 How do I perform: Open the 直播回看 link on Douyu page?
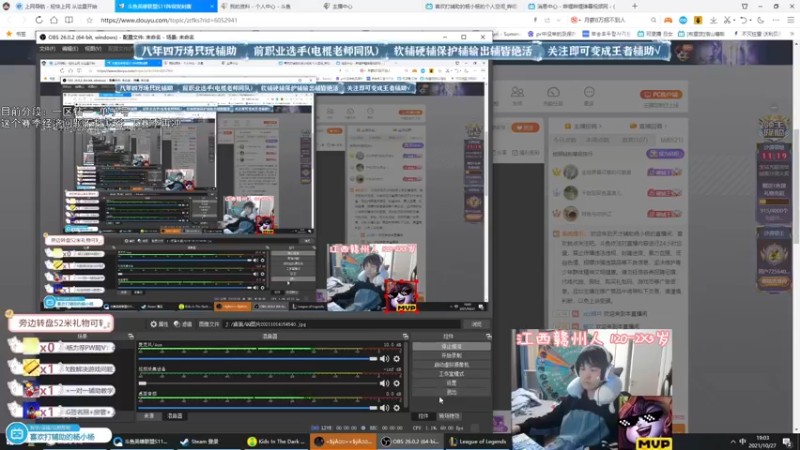pyautogui.click(x=649, y=126)
